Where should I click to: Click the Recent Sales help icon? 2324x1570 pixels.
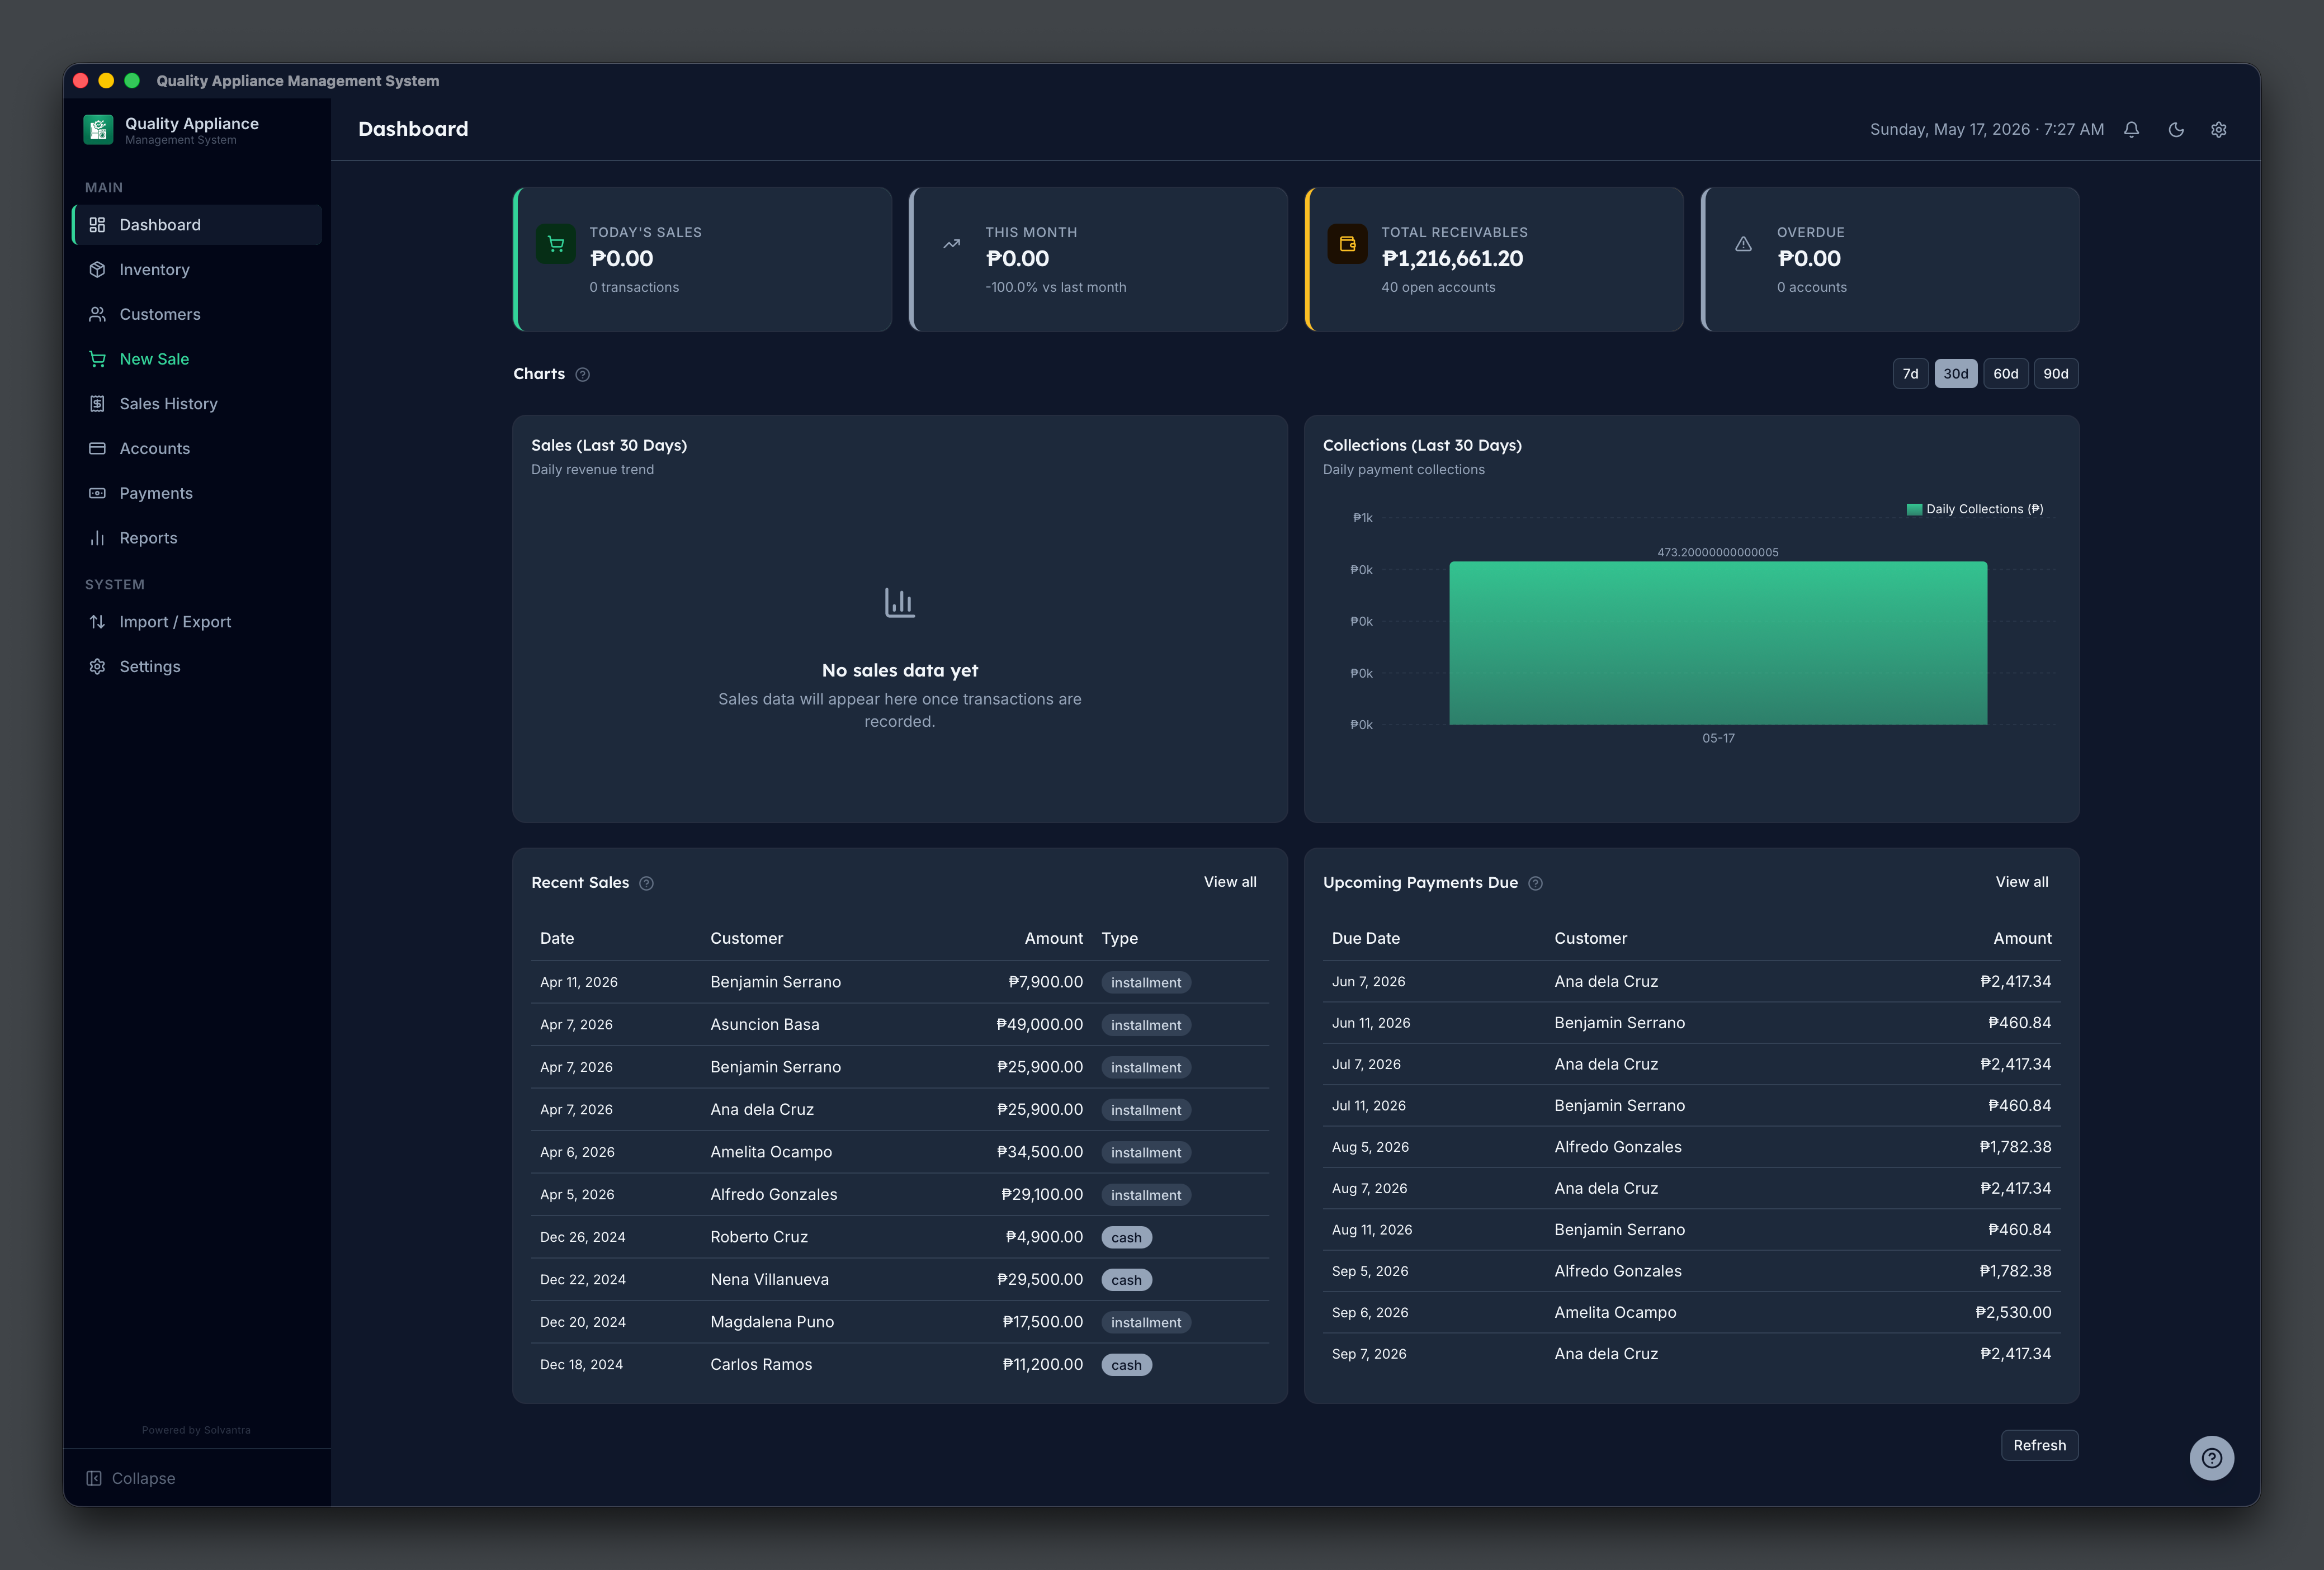[646, 883]
